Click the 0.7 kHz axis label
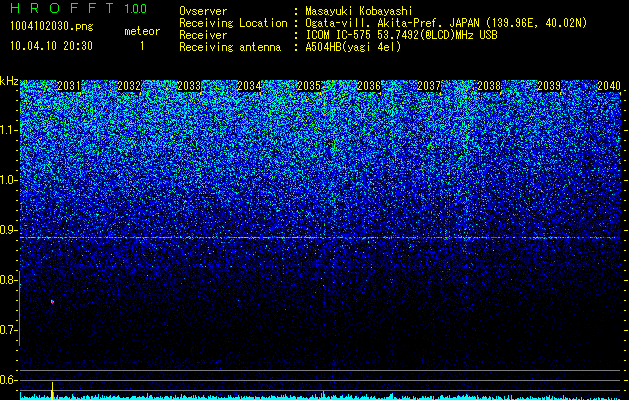The height and width of the screenshot is (400, 629). (9, 330)
